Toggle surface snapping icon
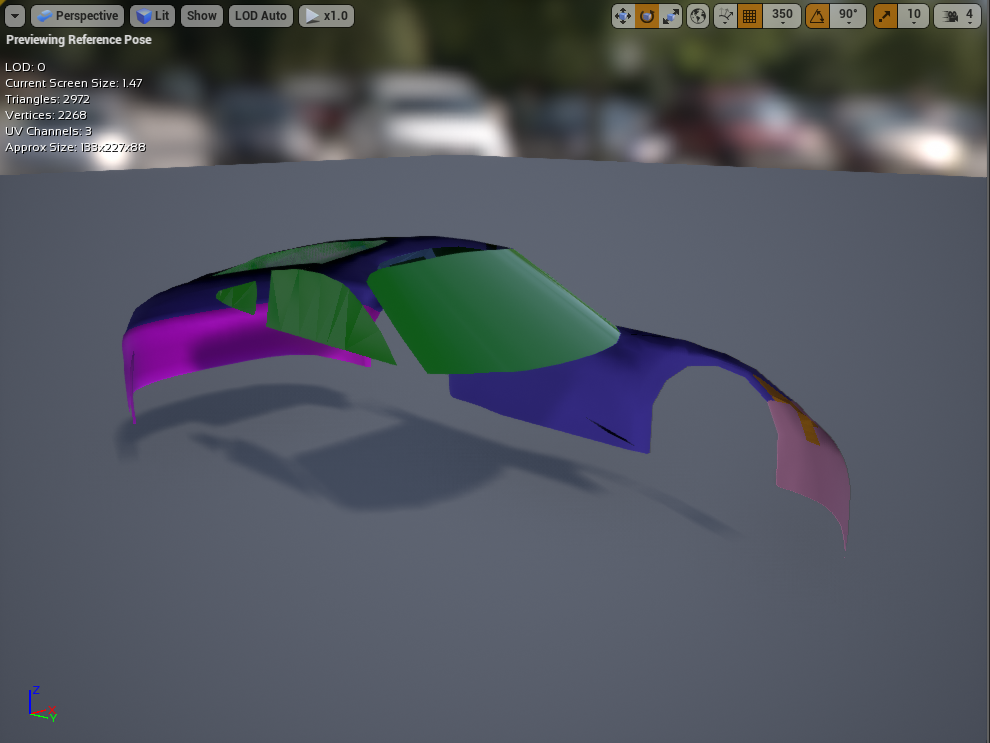 click(725, 16)
